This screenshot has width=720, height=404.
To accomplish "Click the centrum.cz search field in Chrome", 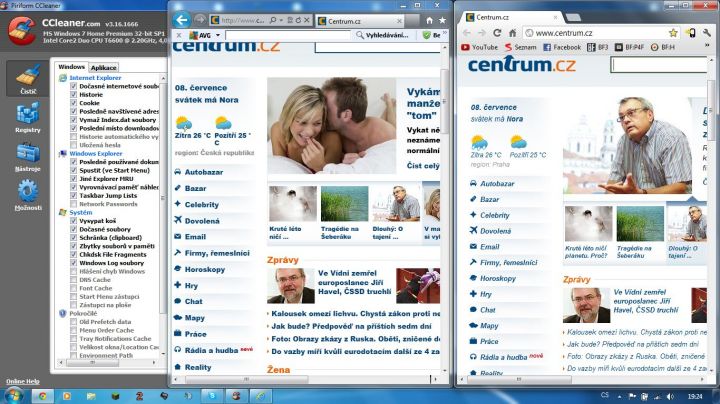I will [x=659, y=65].
